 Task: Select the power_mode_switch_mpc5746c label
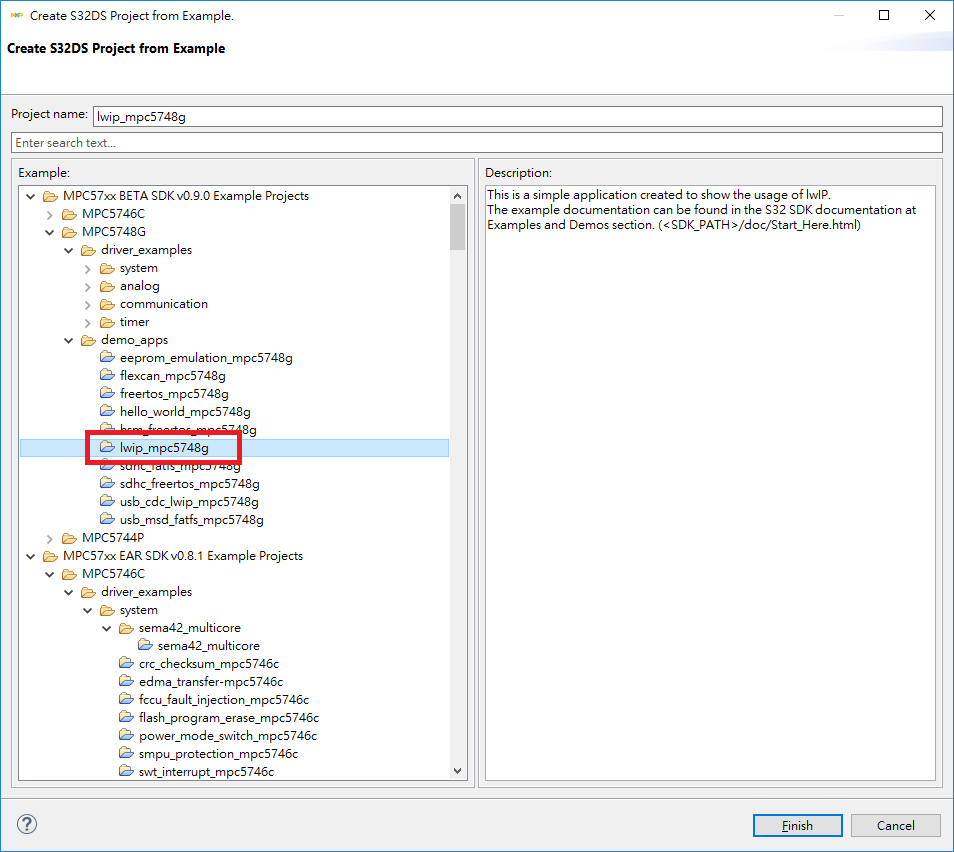point(228,736)
